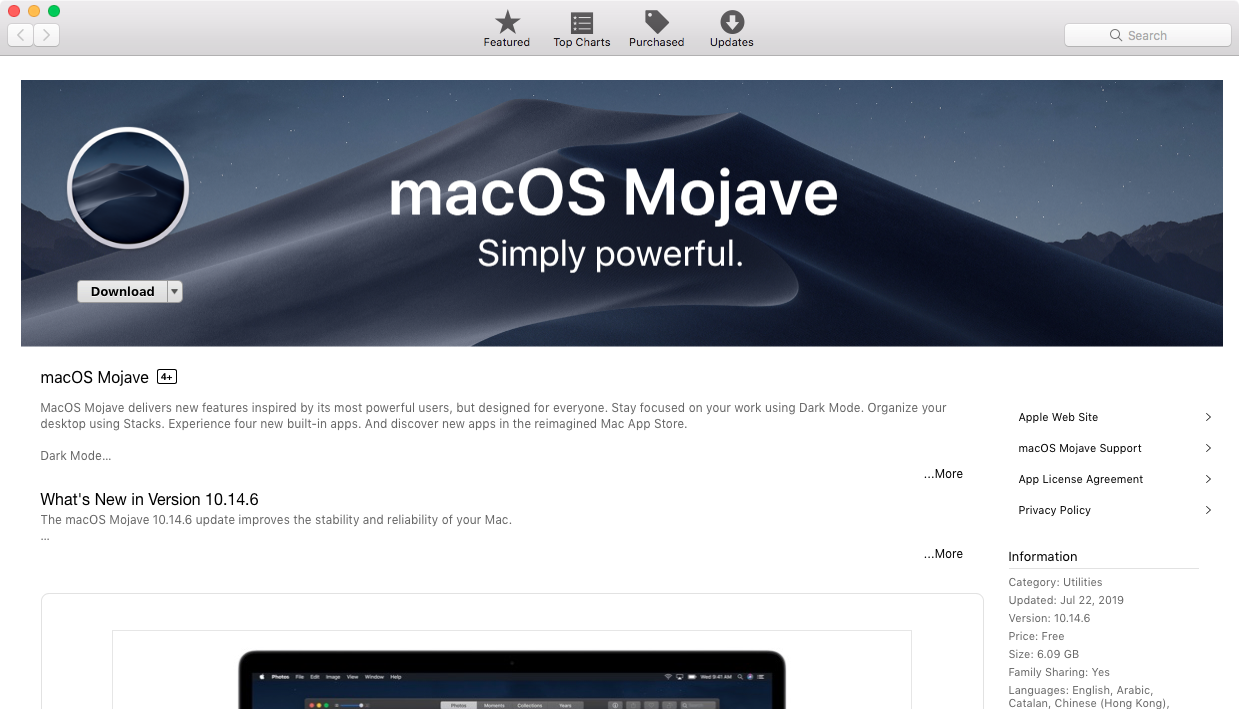The image size is (1239, 709).
Task: Click the "Dark Mode..." description text
Action: coord(76,456)
